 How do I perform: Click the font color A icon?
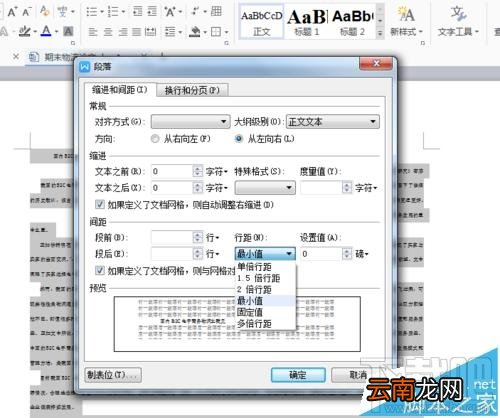[x=46, y=31]
